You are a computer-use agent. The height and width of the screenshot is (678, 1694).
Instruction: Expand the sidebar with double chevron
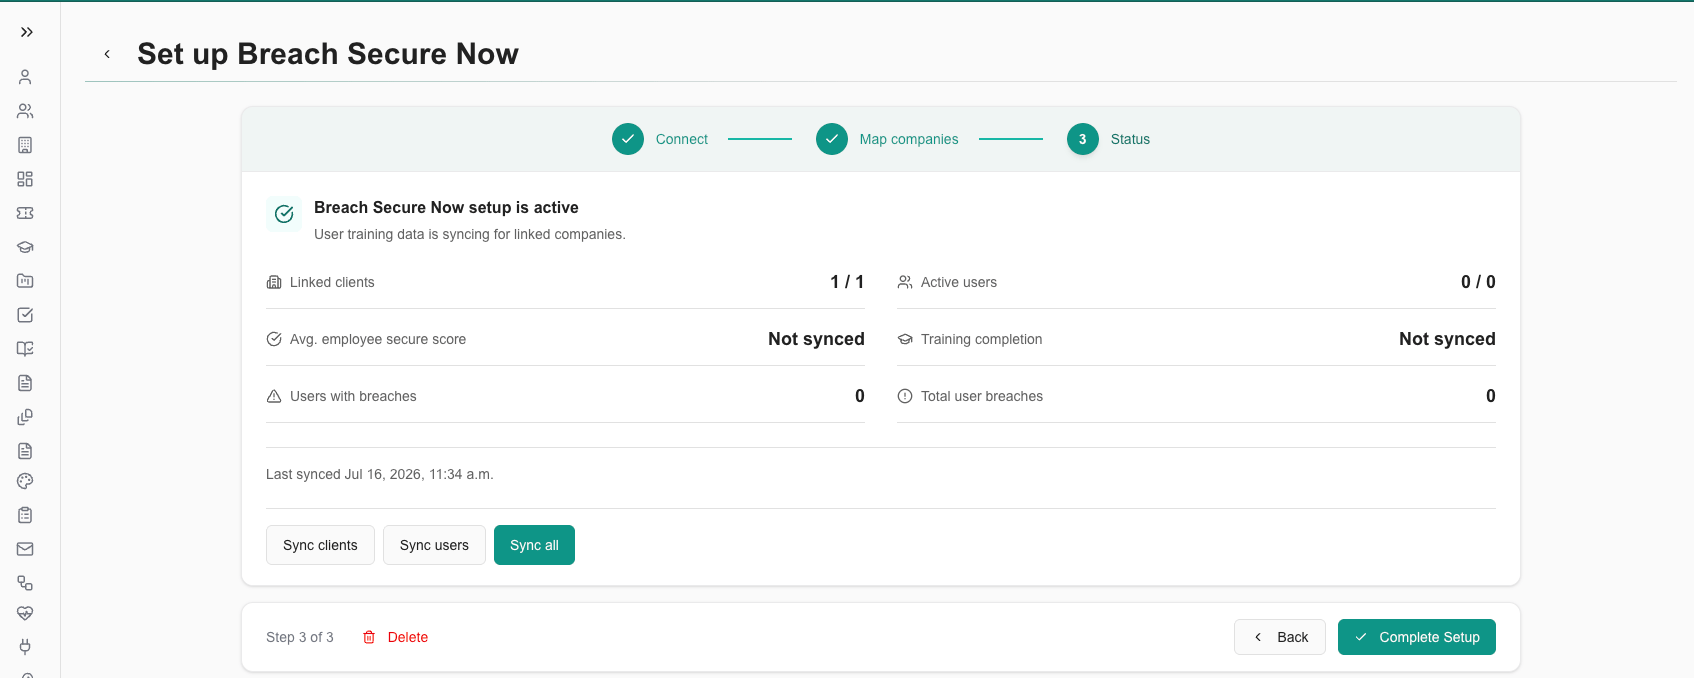[x=27, y=32]
